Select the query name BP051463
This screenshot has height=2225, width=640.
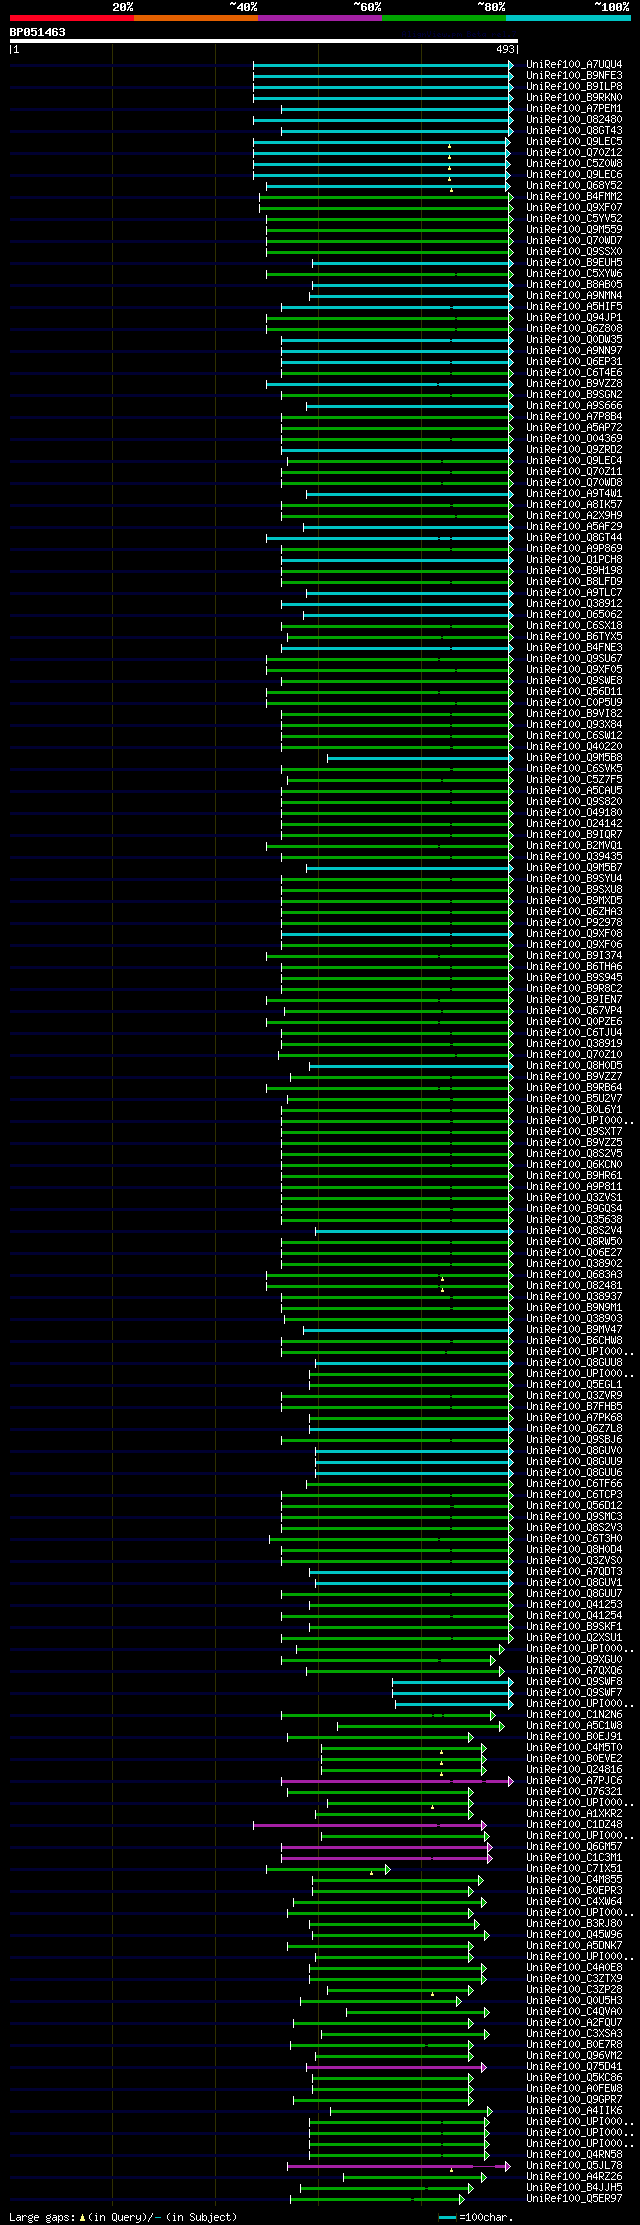(38, 33)
